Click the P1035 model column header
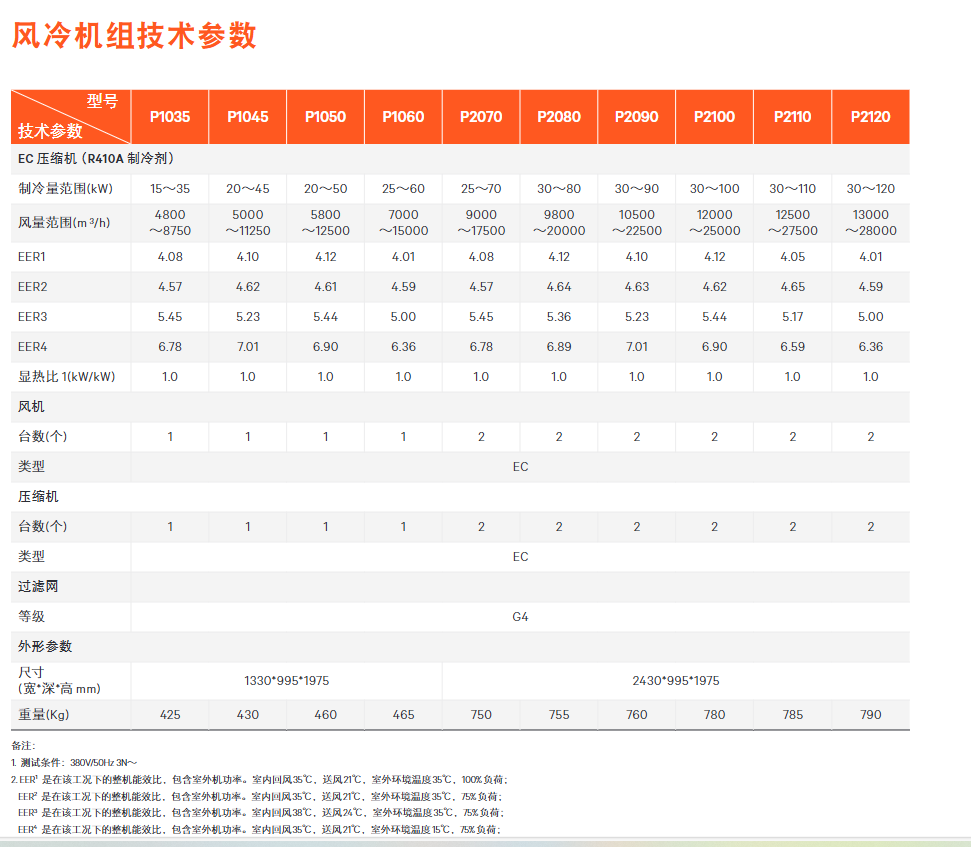Screen dimensions: 971x847 [170, 117]
